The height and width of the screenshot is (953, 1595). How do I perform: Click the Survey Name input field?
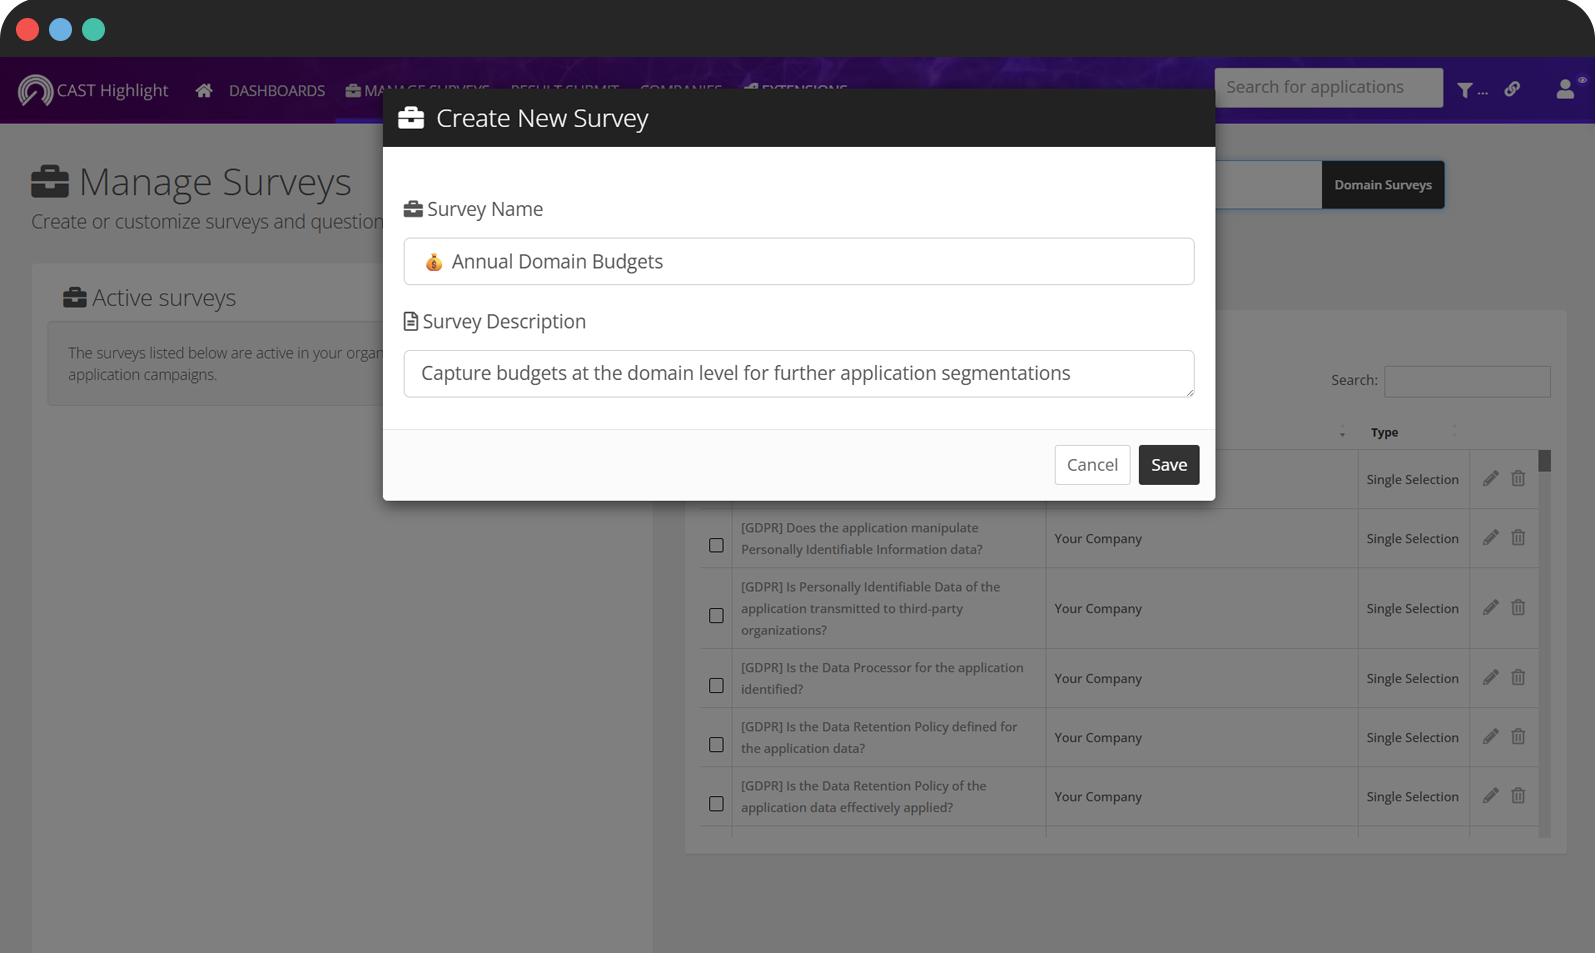coord(798,262)
